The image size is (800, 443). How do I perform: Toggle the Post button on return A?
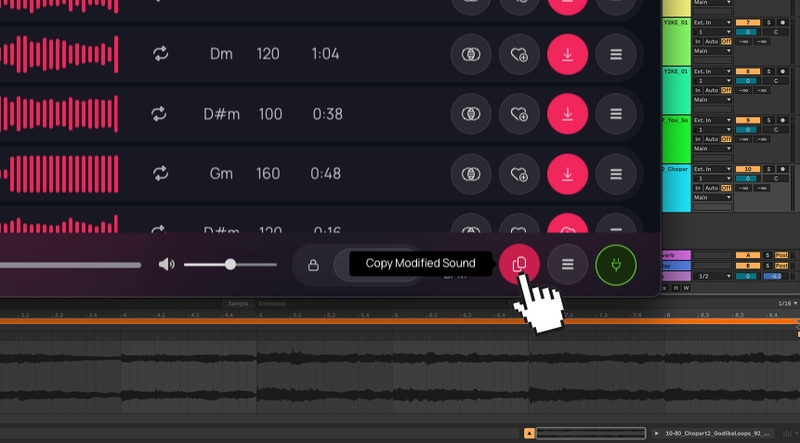[x=781, y=255]
